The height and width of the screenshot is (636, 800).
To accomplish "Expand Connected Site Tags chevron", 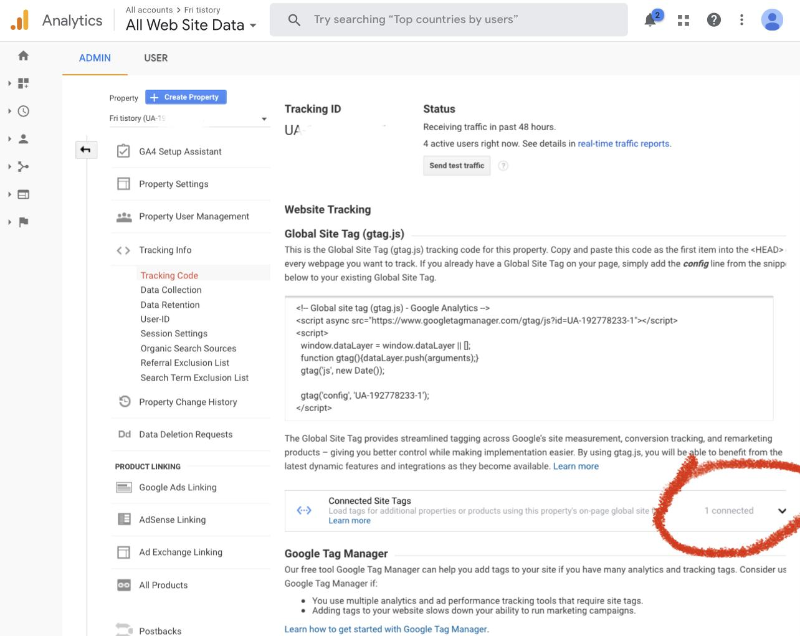I will click(x=782, y=511).
